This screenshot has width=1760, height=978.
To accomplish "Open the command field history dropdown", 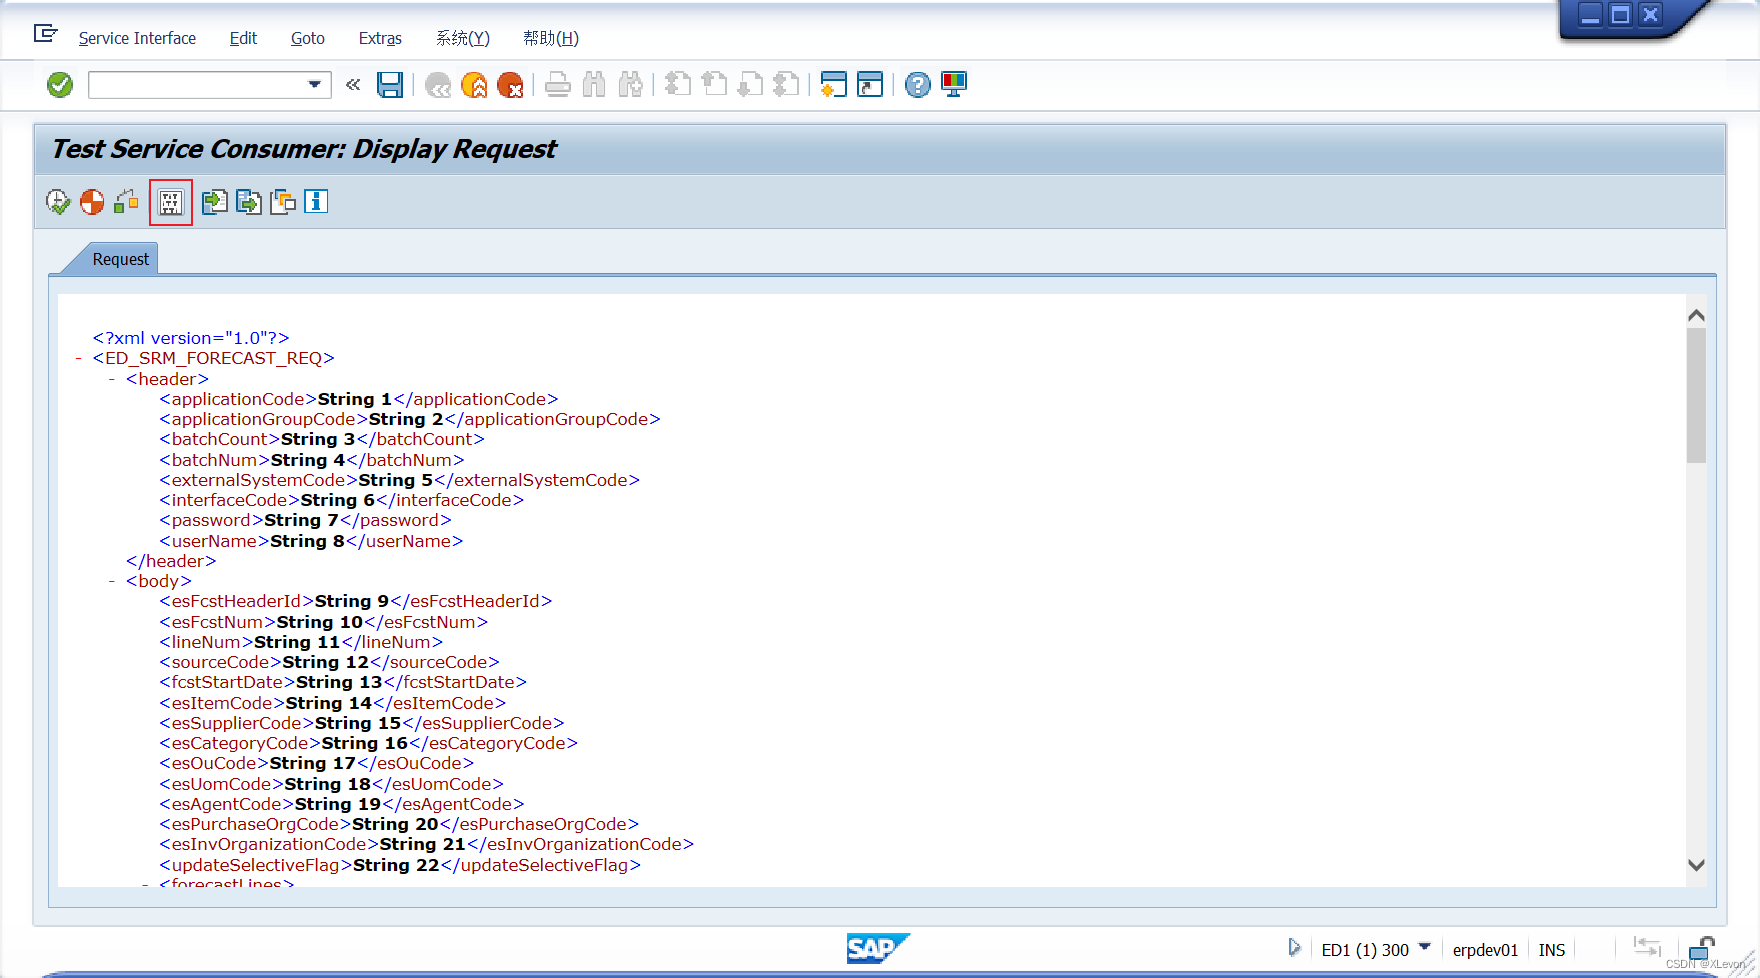I will [x=315, y=85].
